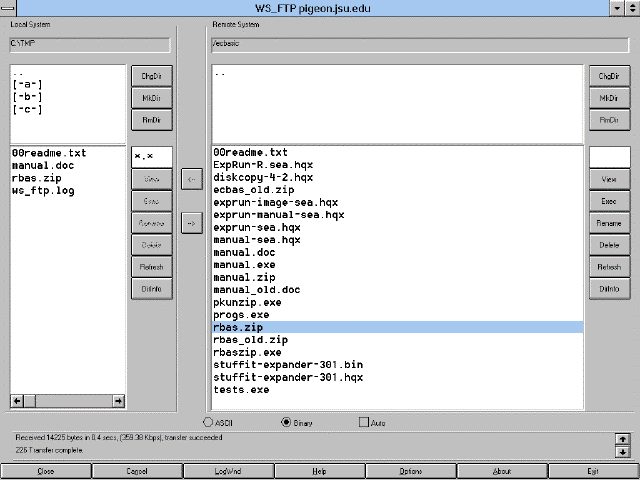Open the LogWnd window
The width and height of the screenshot is (640, 480).
tap(228, 471)
